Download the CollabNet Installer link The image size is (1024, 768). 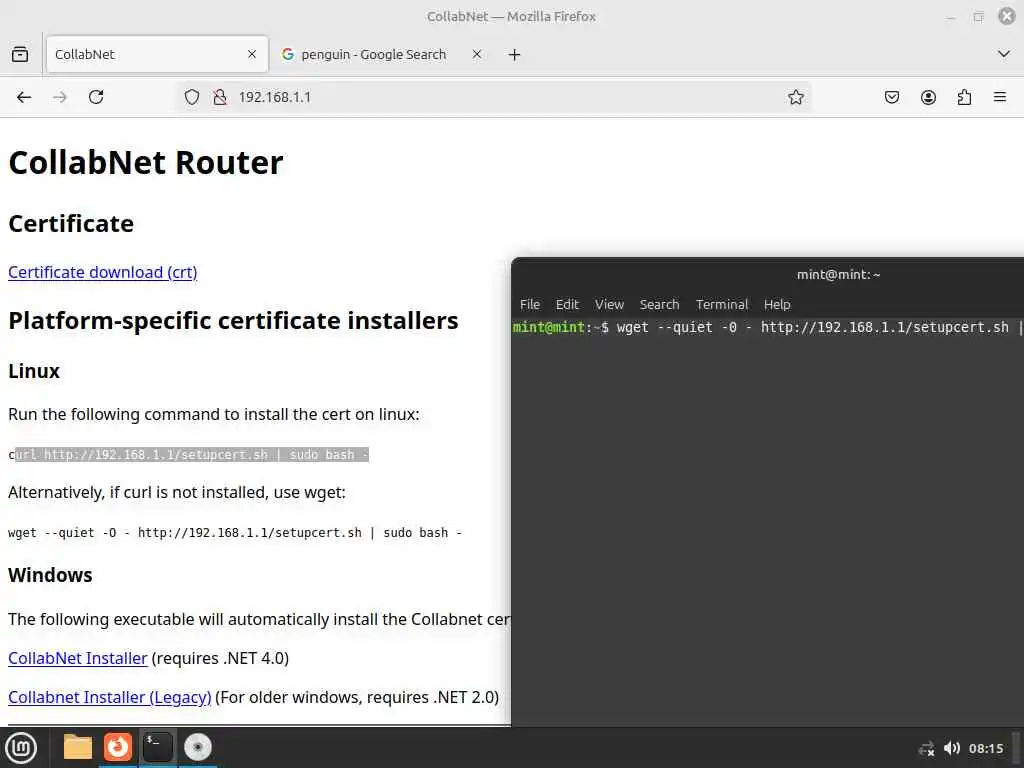tap(78, 658)
